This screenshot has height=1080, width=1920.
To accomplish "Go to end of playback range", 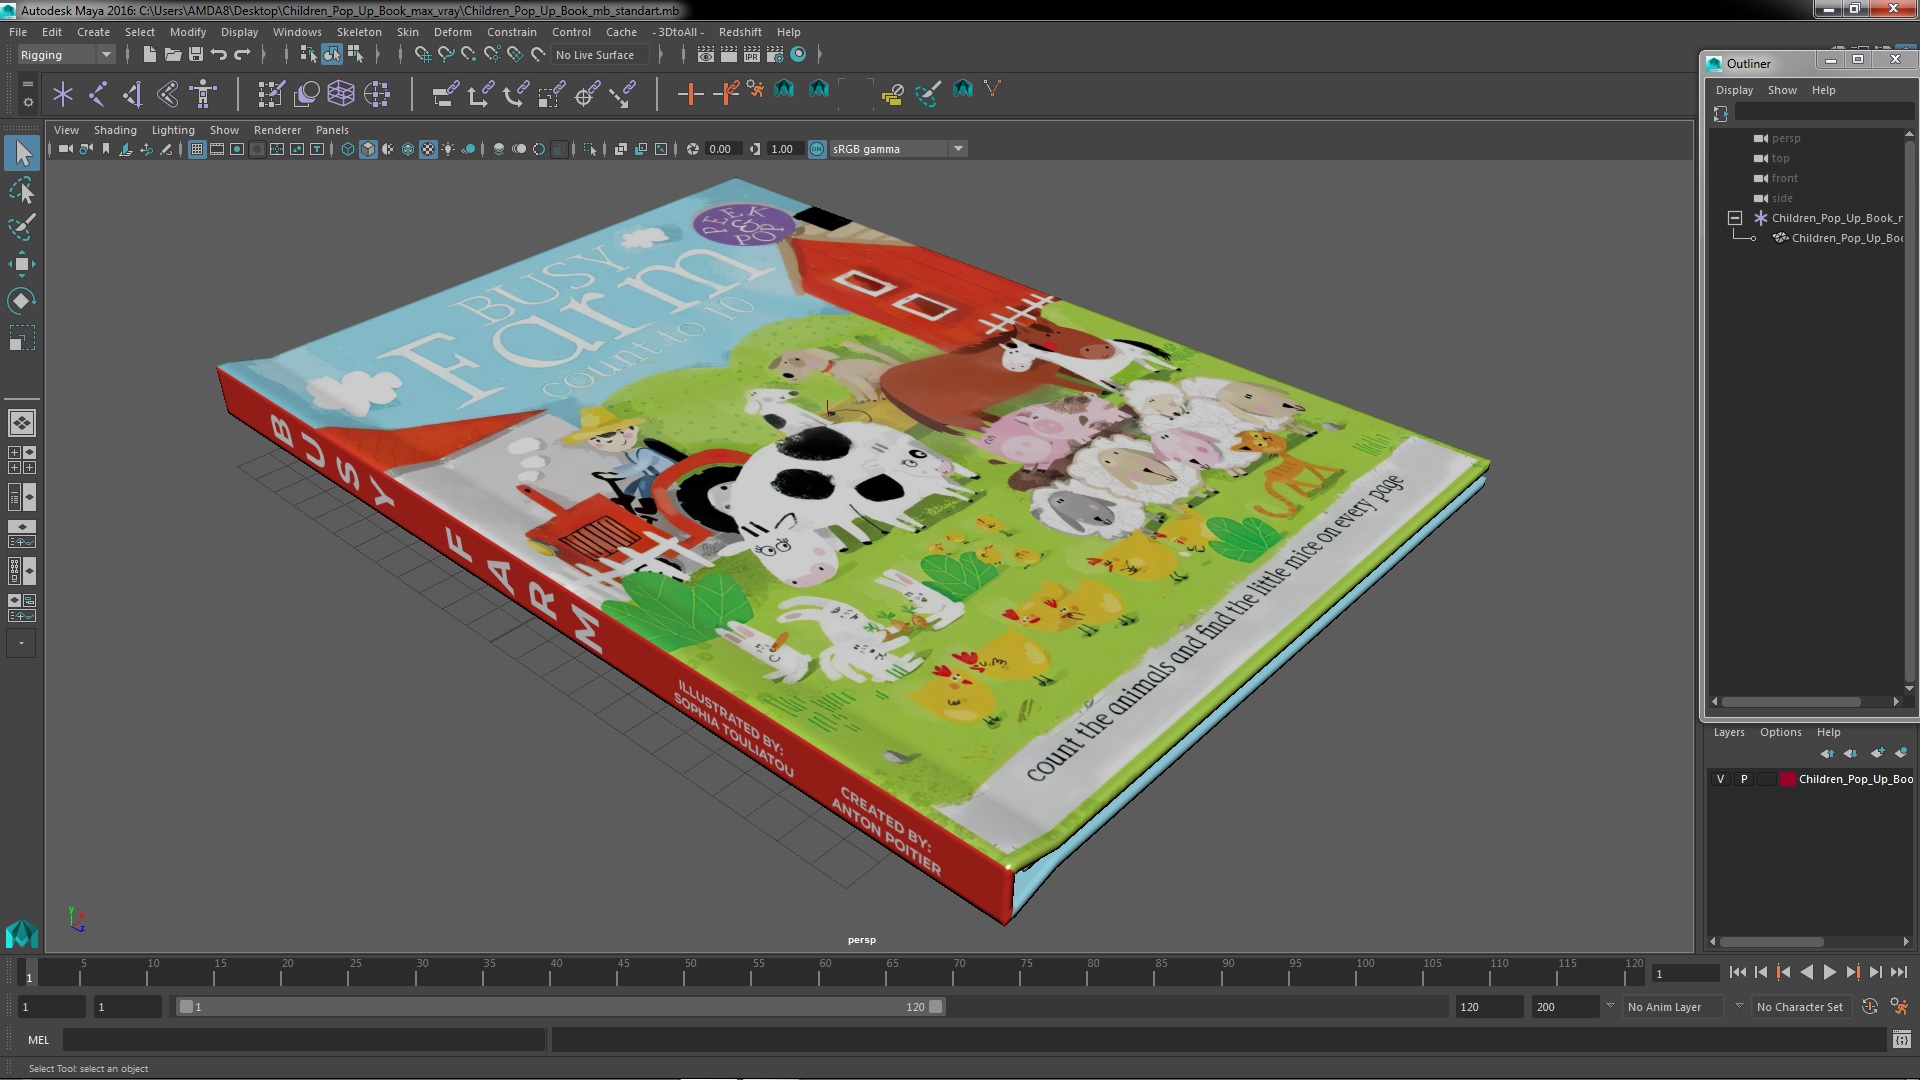I will 1899,972.
